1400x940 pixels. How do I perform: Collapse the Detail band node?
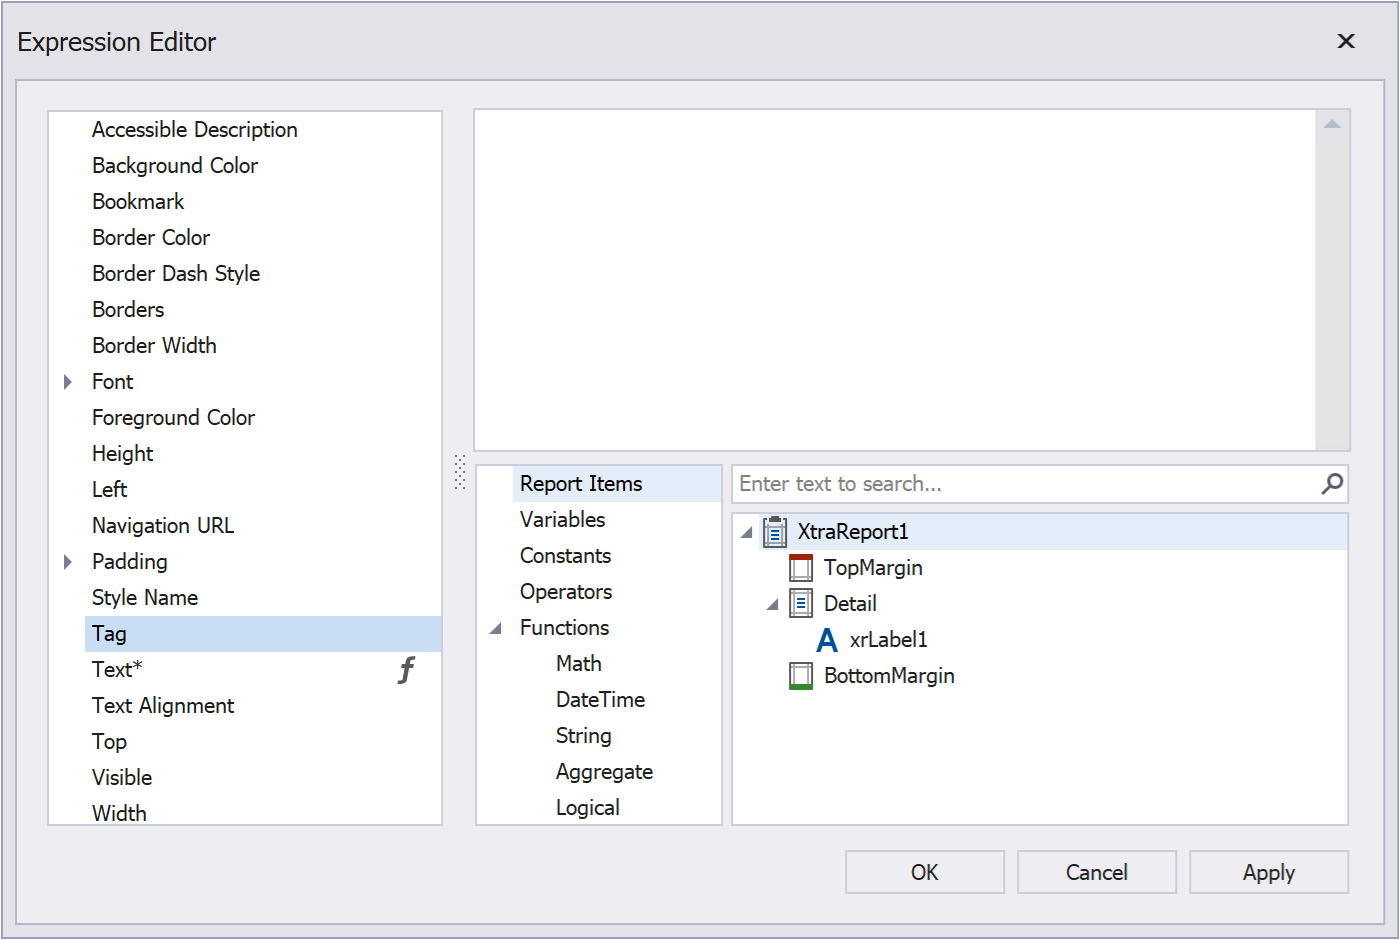pyautogui.click(x=772, y=605)
